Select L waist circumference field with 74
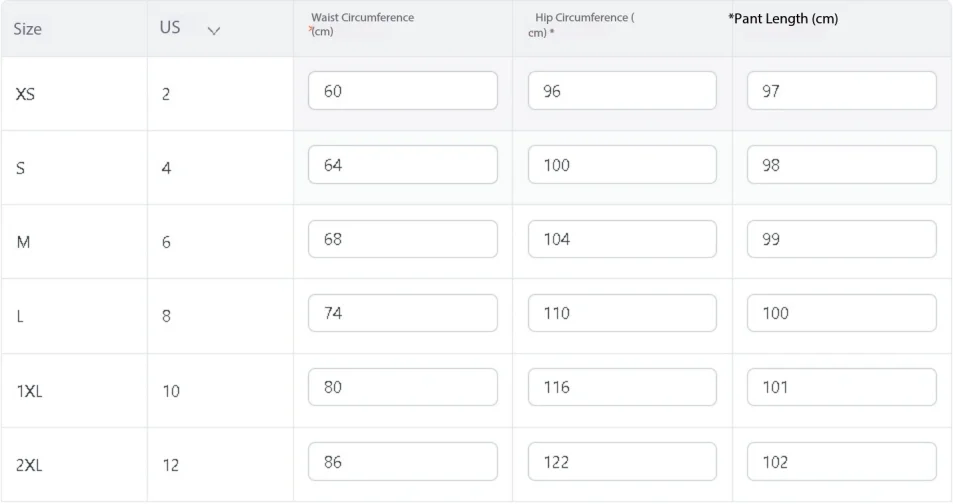The image size is (953, 504). tap(402, 313)
